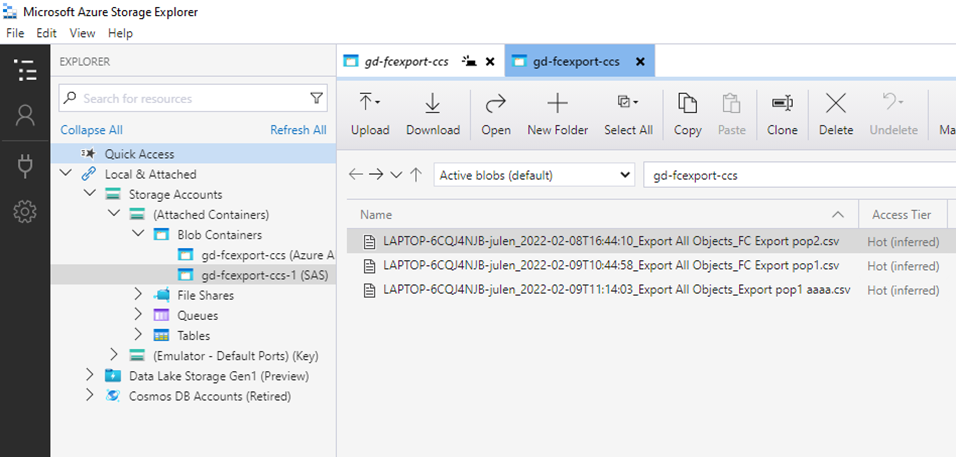Click the Tables icon in tree
Viewport: 956px width, 457px height.
(x=161, y=335)
